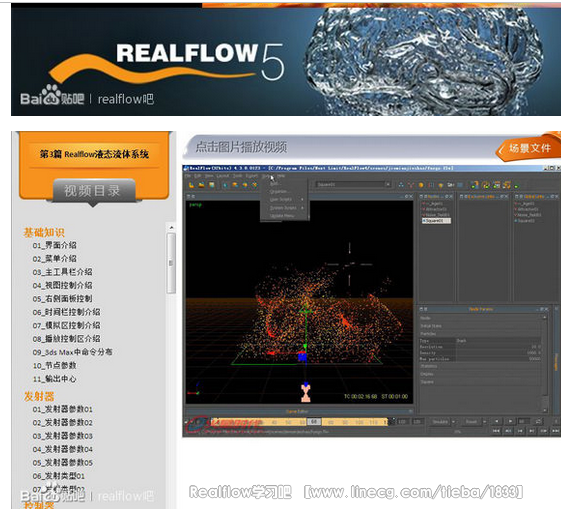Image resolution: width=561 pixels, height=509 pixels.
Task: Open lesson 02_发射器参数02
Action: point(63,422)
